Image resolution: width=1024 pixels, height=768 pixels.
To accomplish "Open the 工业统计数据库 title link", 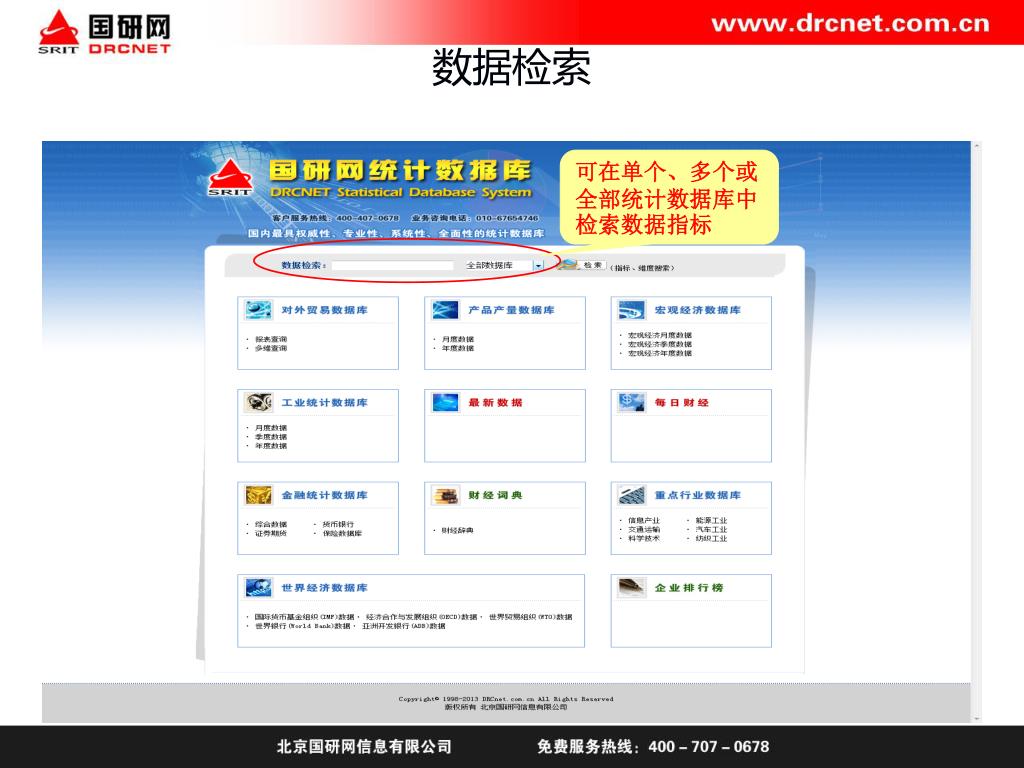I will (325, 403).
